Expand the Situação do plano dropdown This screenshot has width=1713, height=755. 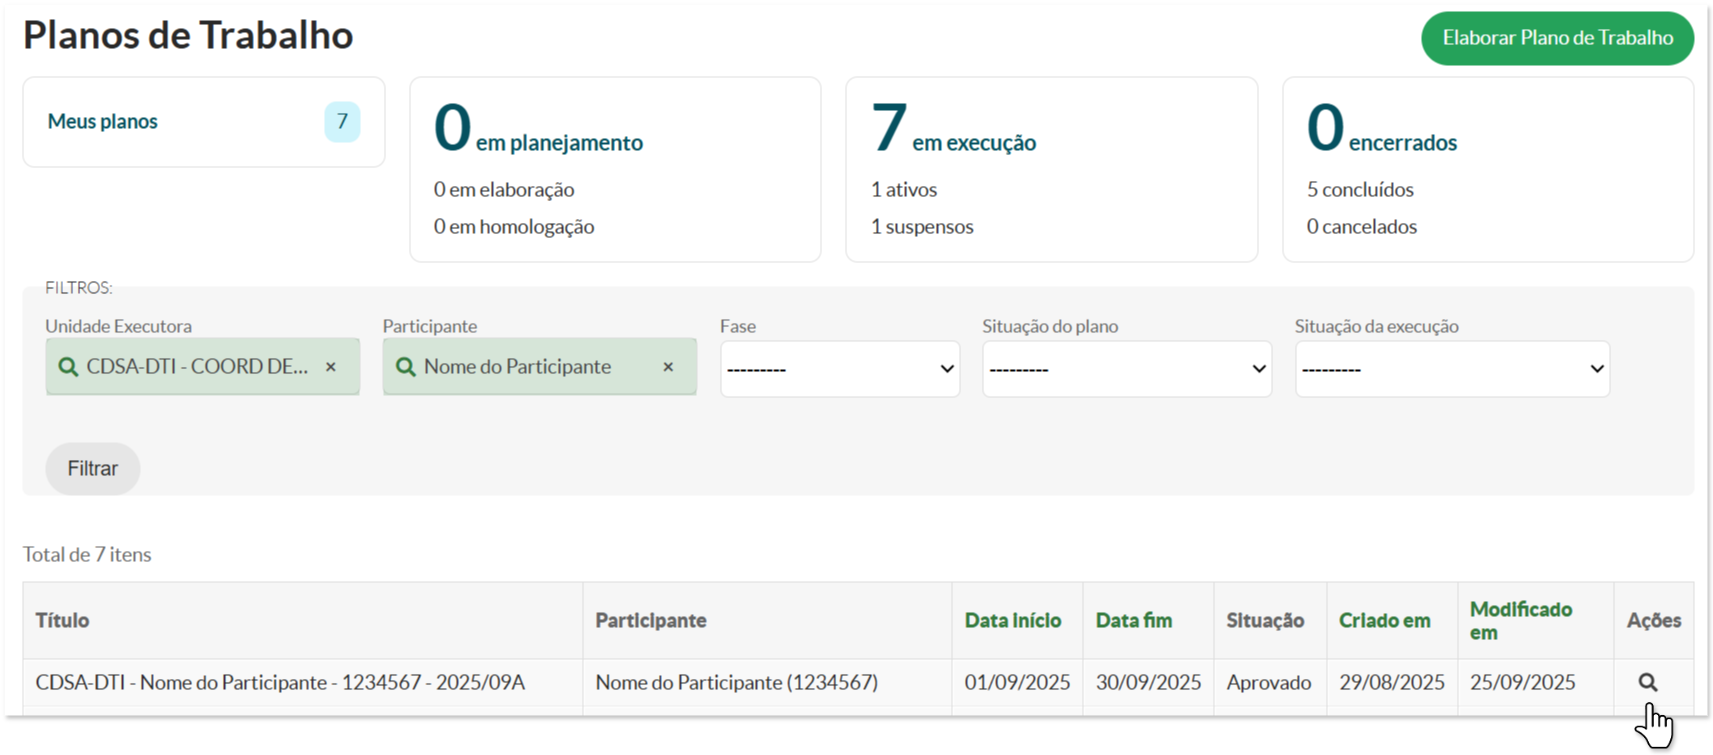point(1126,369)
